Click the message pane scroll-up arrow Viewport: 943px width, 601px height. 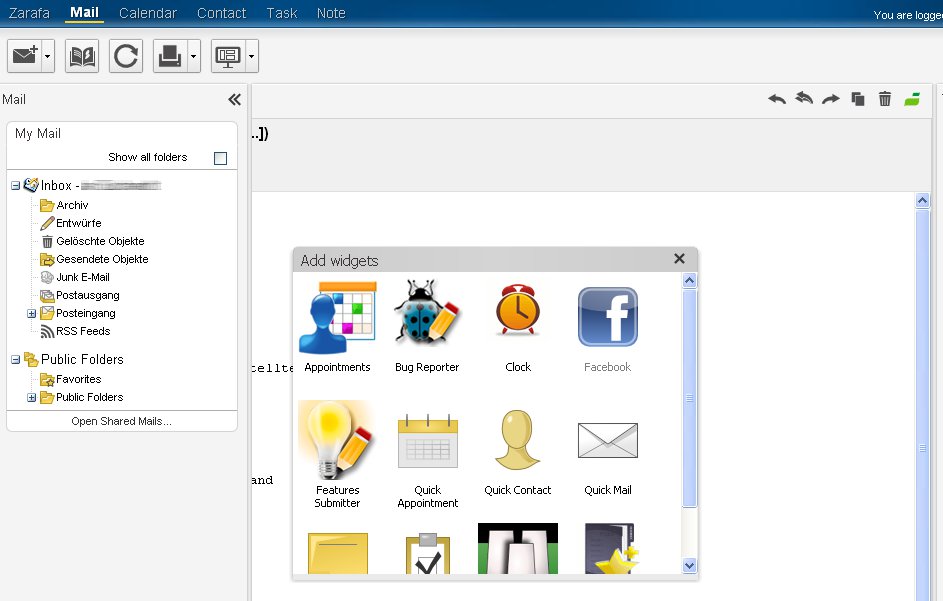[x=923, y=200]
